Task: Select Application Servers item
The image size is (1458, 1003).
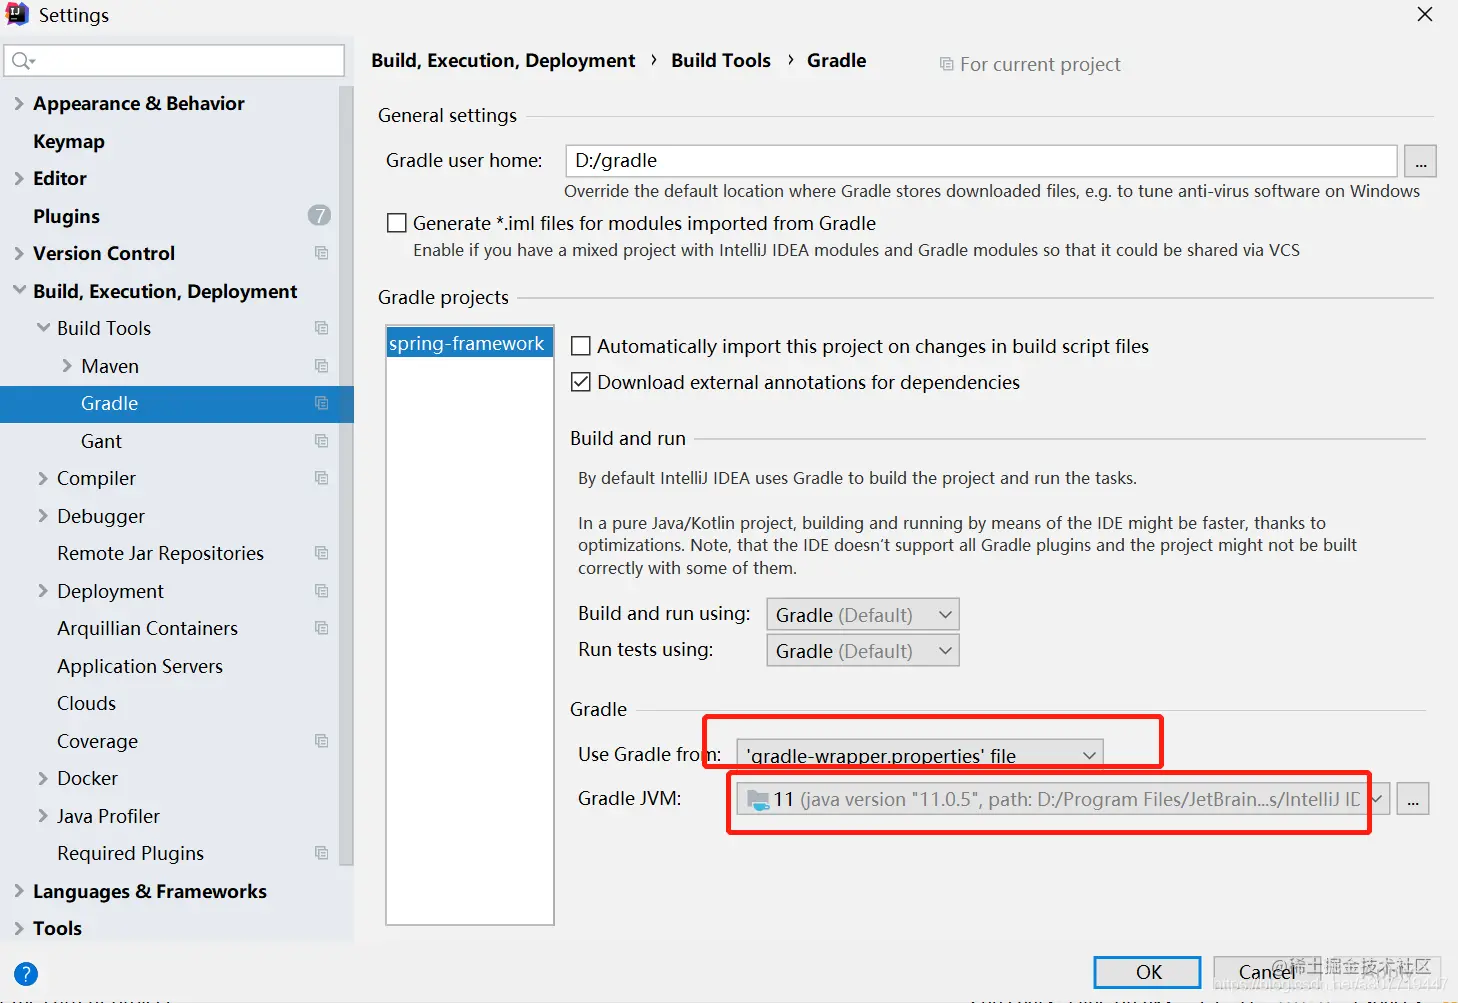Action: (140, 666)
